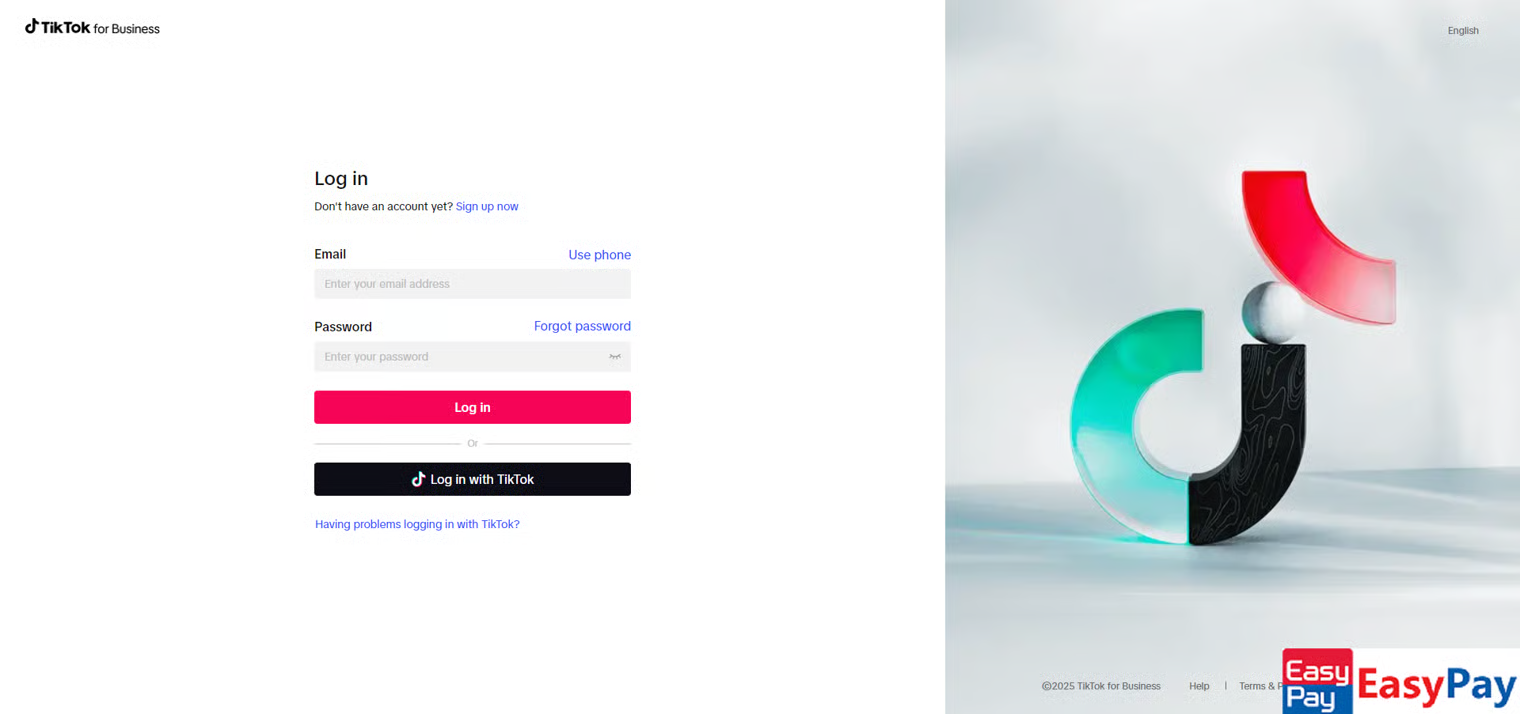Screen dimensions: 1520x714
Task: Open Having problems logging in with TikTok link
Action: pyautogui.click(x=417, y=524)
